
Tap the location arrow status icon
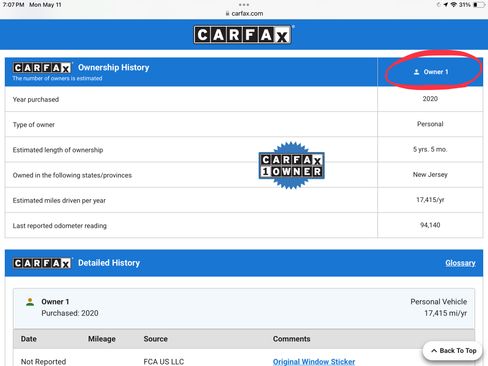[446, 5]
